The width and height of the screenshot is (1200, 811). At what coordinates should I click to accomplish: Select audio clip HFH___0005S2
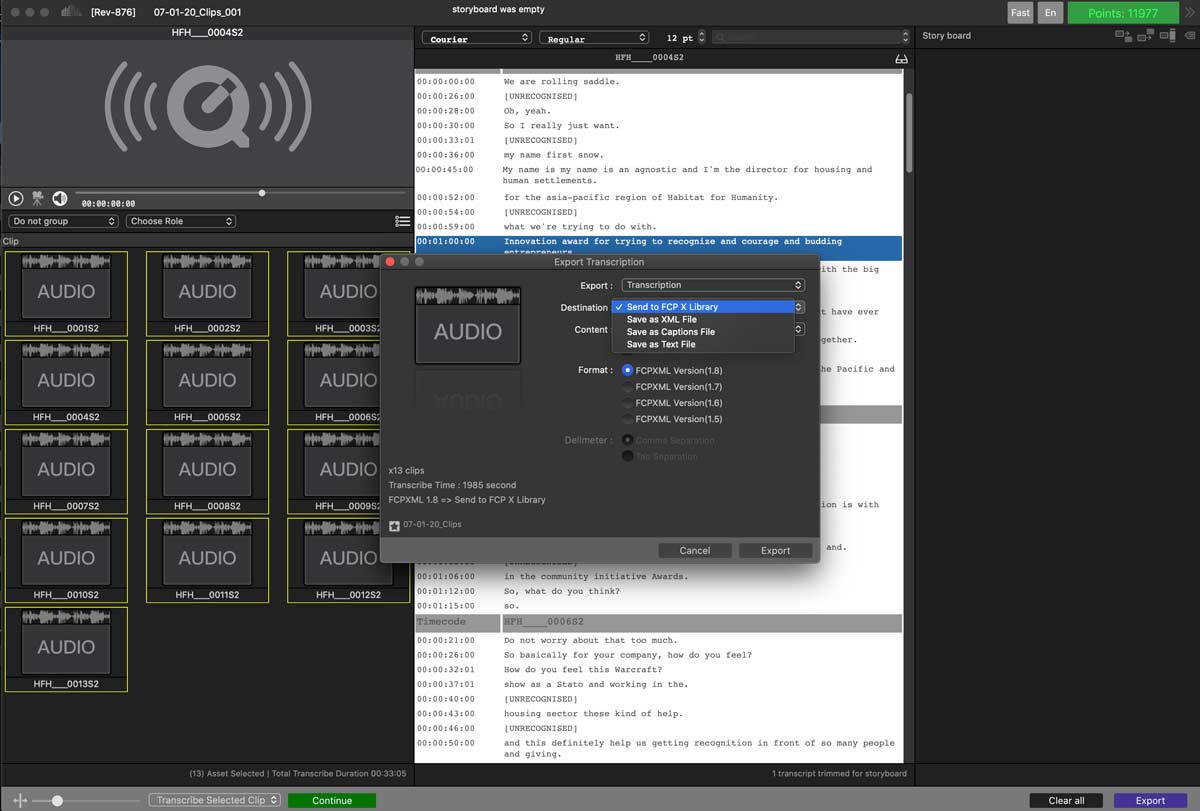coord(207,381)
